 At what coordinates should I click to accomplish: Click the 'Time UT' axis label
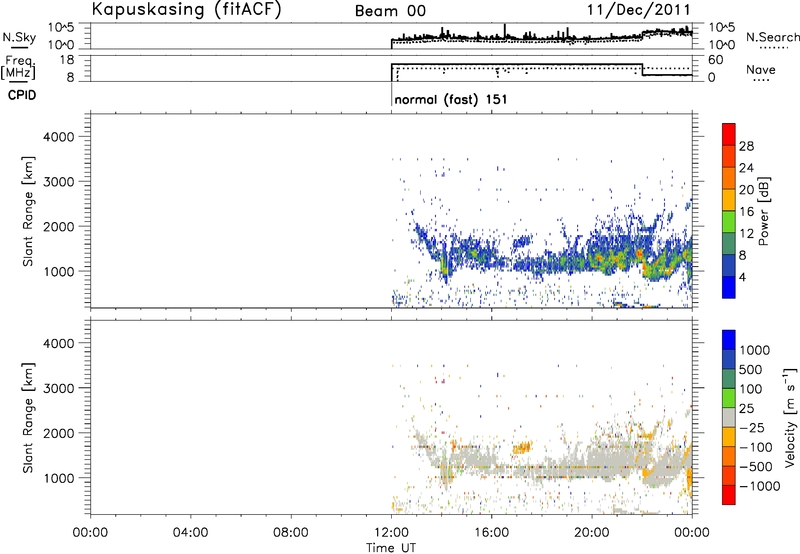[x=391, y=548]
